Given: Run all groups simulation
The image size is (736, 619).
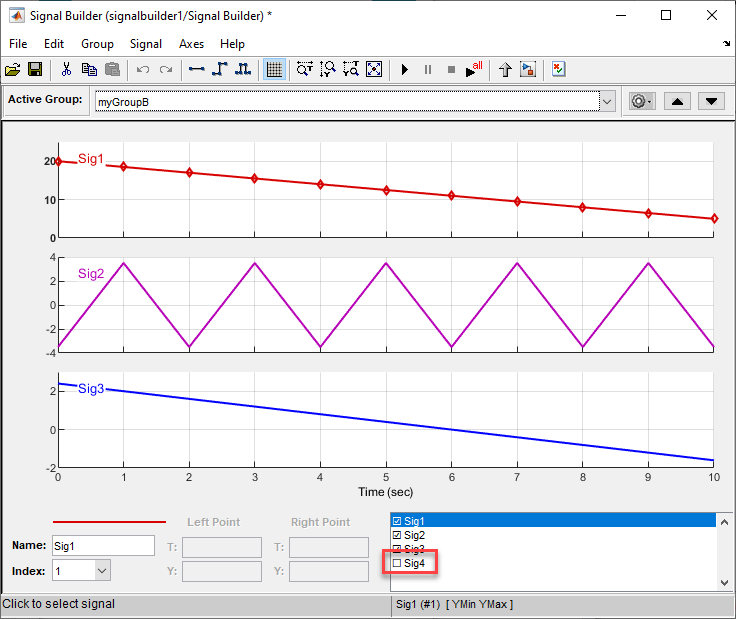Looking at the screenshot, I should pyautogui.click(x=474, y=70).
